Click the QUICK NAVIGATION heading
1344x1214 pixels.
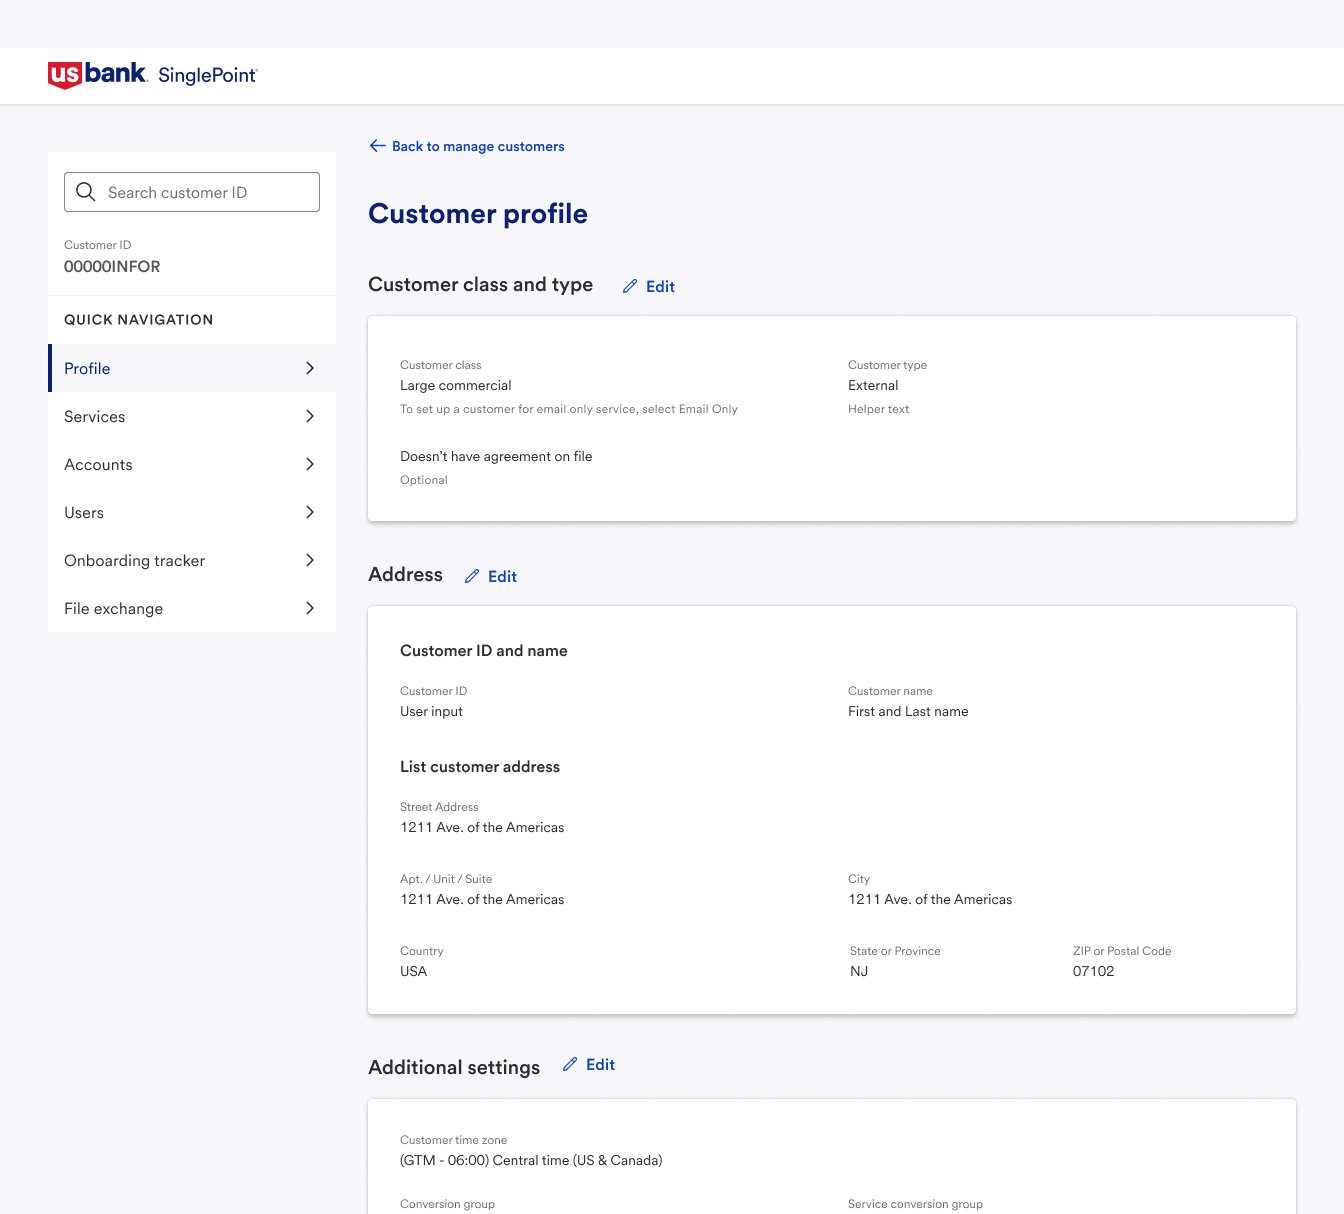pos(138,320)
